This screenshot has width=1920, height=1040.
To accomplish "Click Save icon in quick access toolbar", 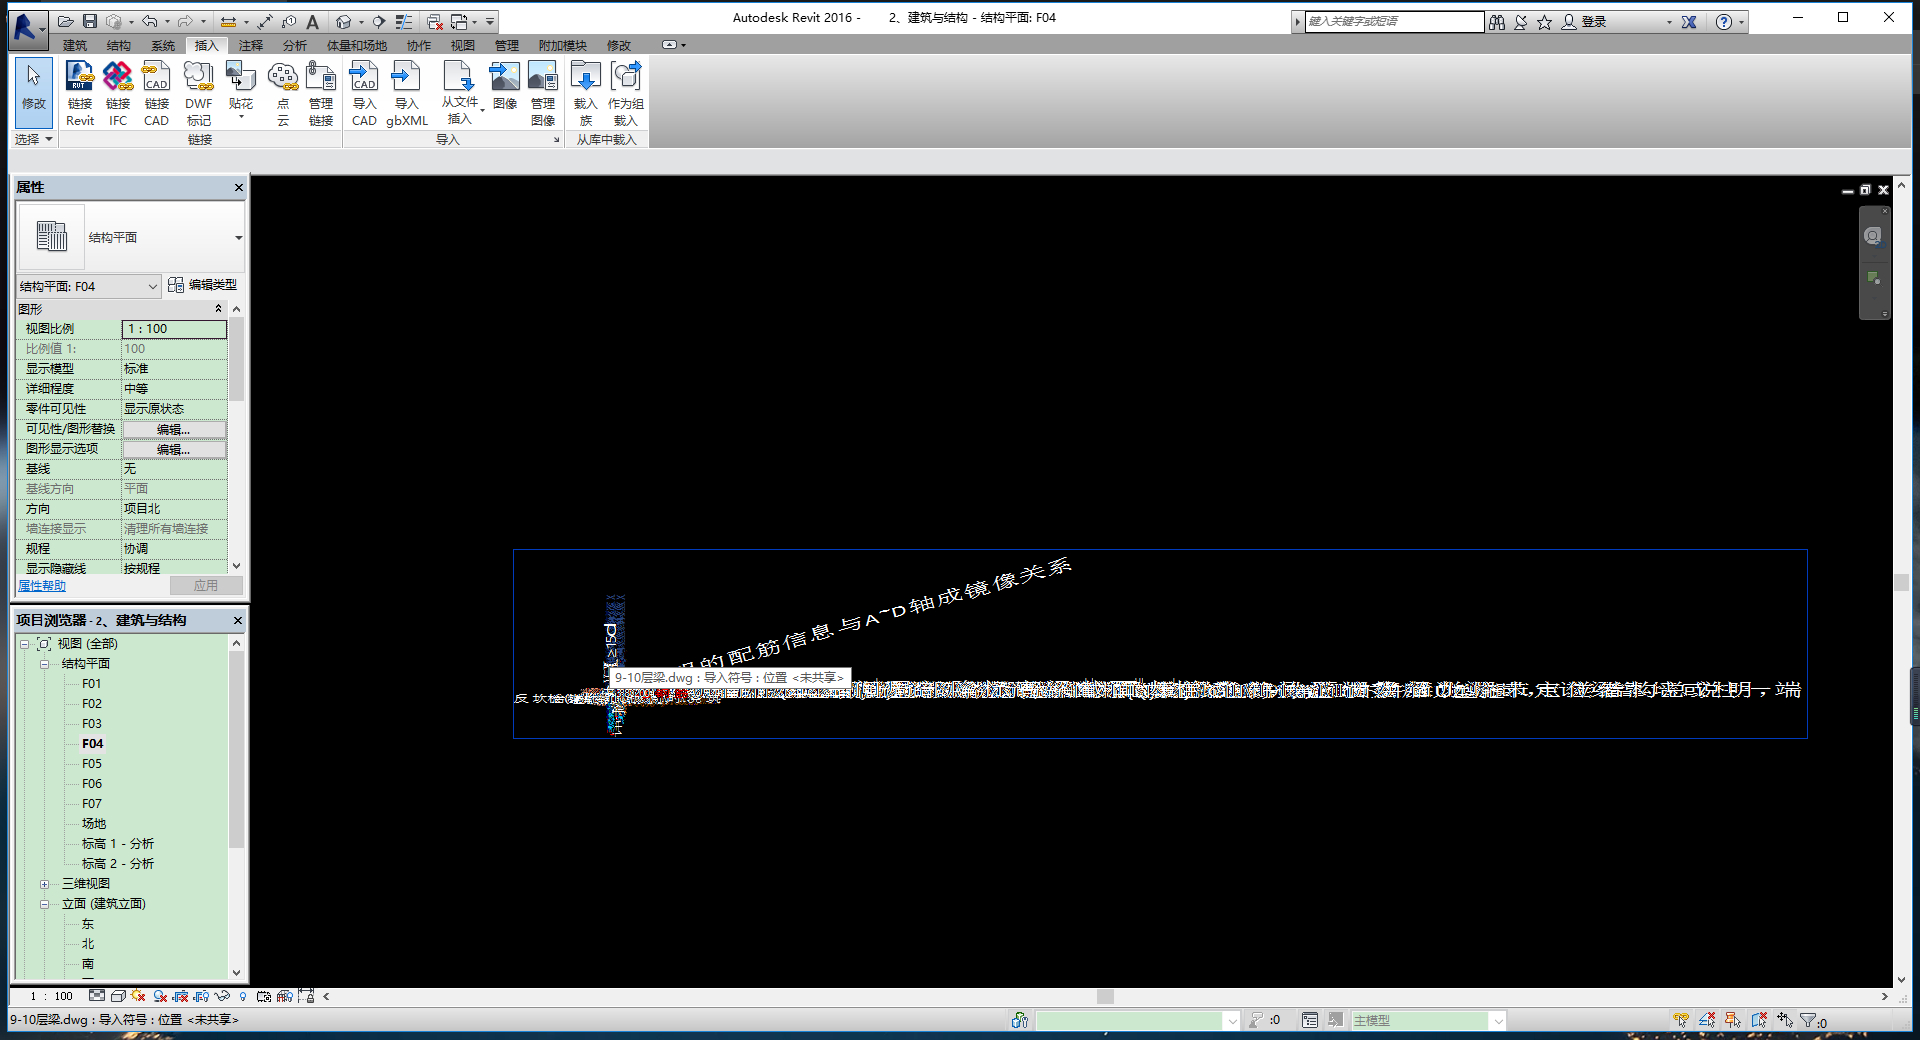I will coord(90,21).
